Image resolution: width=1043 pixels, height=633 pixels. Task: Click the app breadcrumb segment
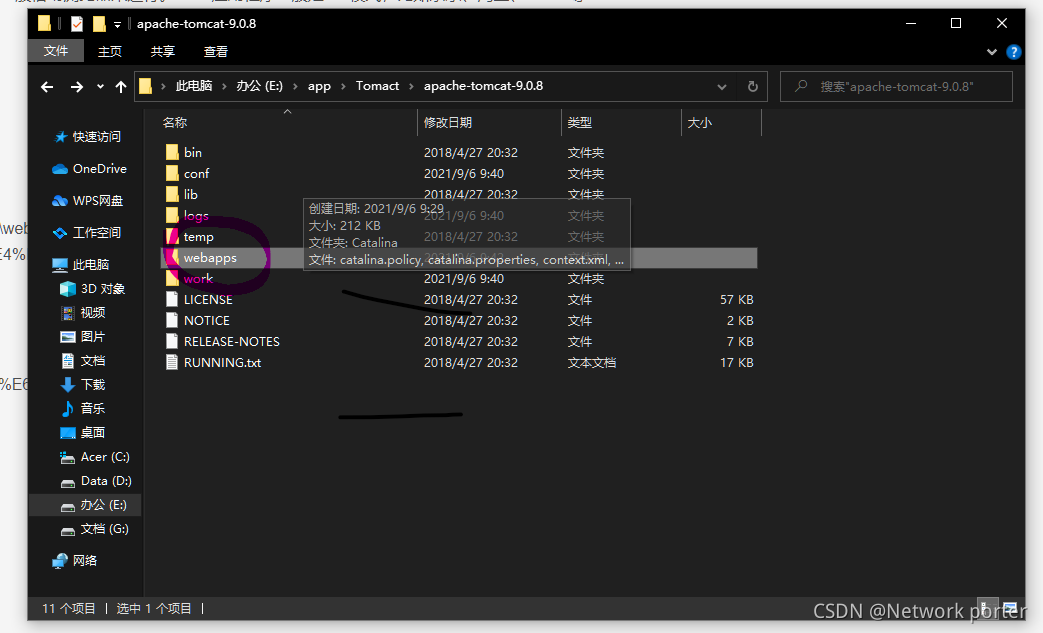point(319,86)
